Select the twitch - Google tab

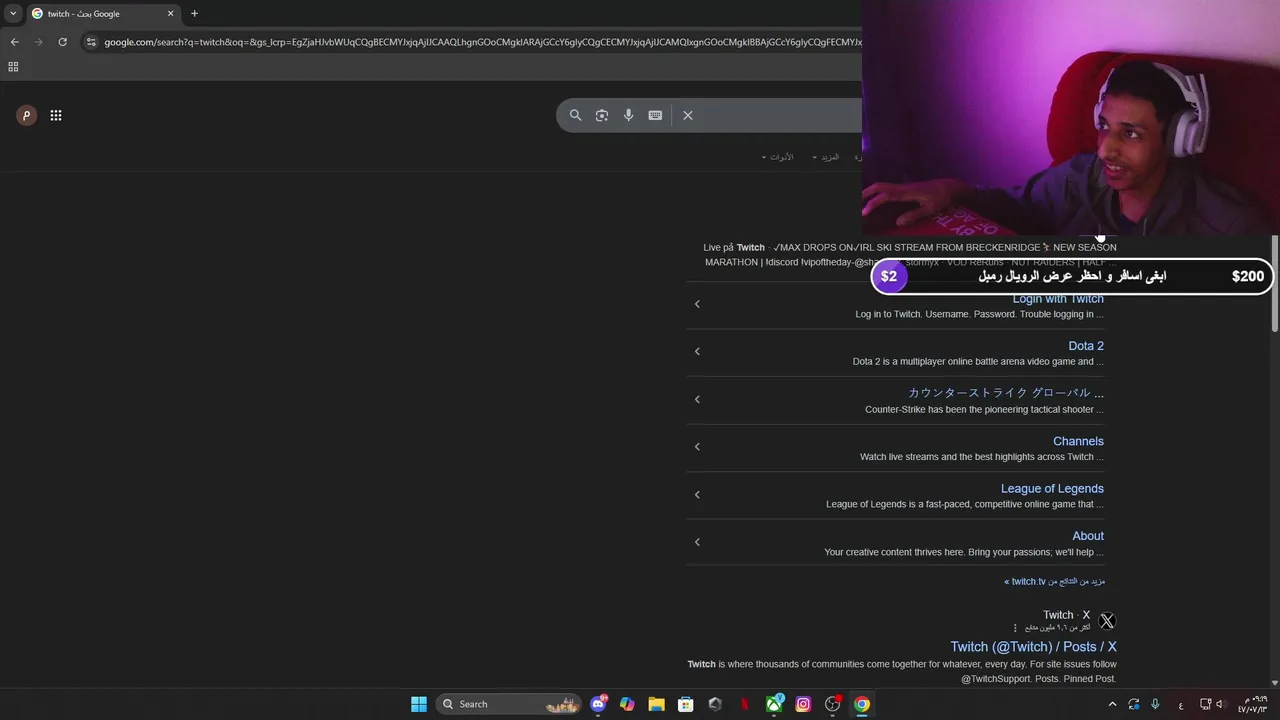(102, 14)
